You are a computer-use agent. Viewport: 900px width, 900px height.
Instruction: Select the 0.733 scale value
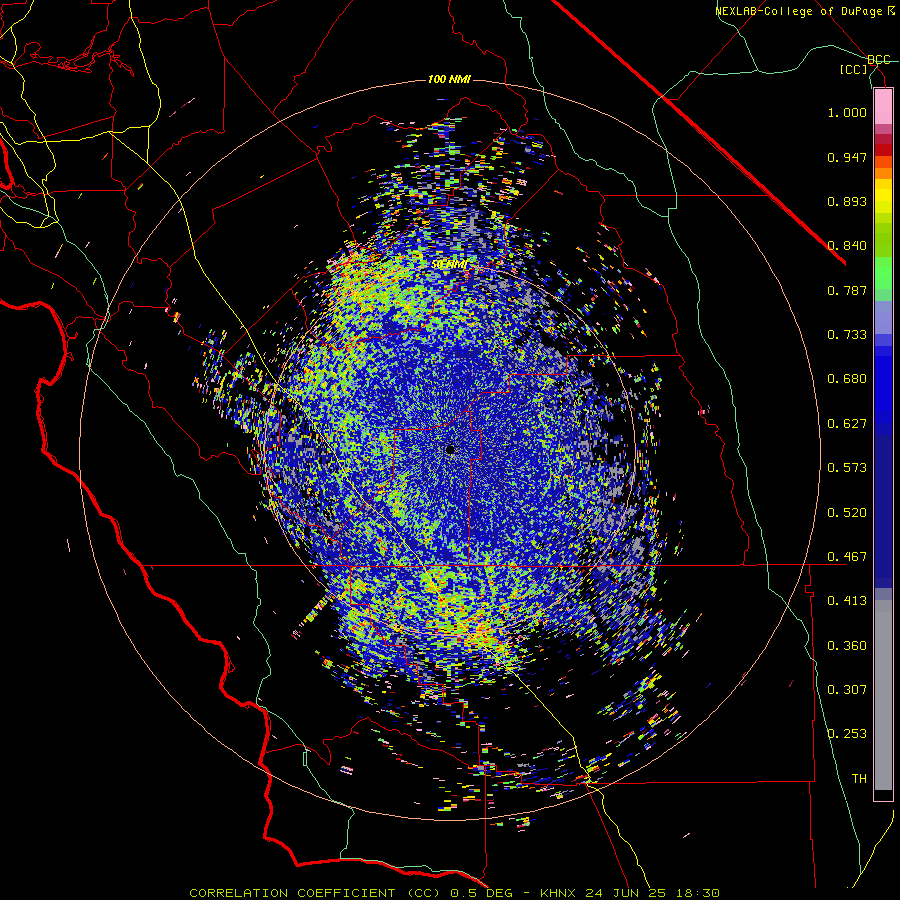(x=847, y=335)
